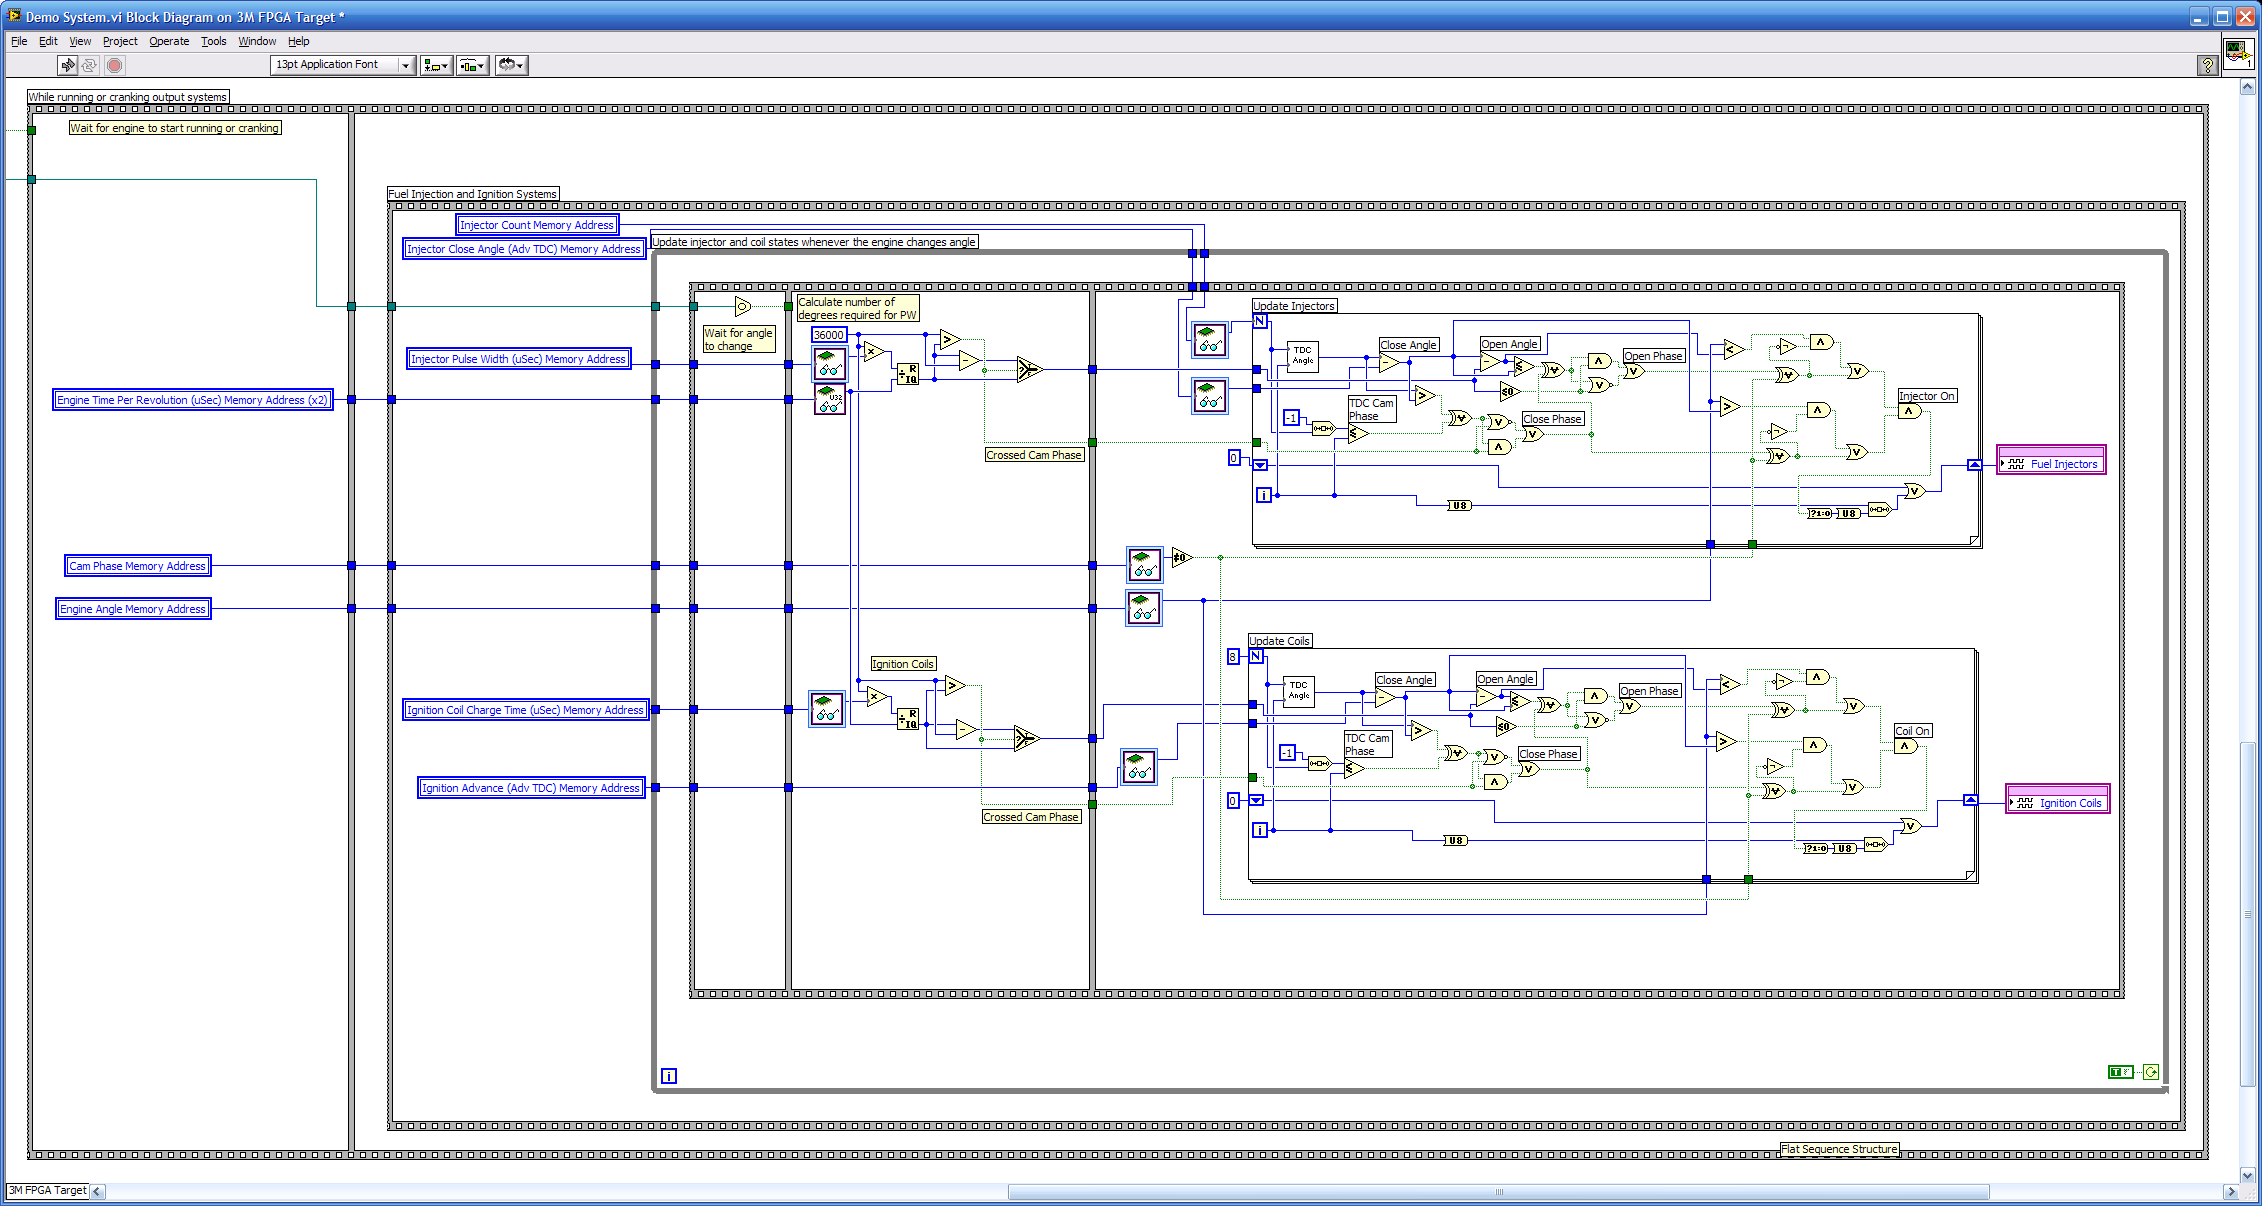
Task: Click the Run Continuously button
Action: coord(90,65)
